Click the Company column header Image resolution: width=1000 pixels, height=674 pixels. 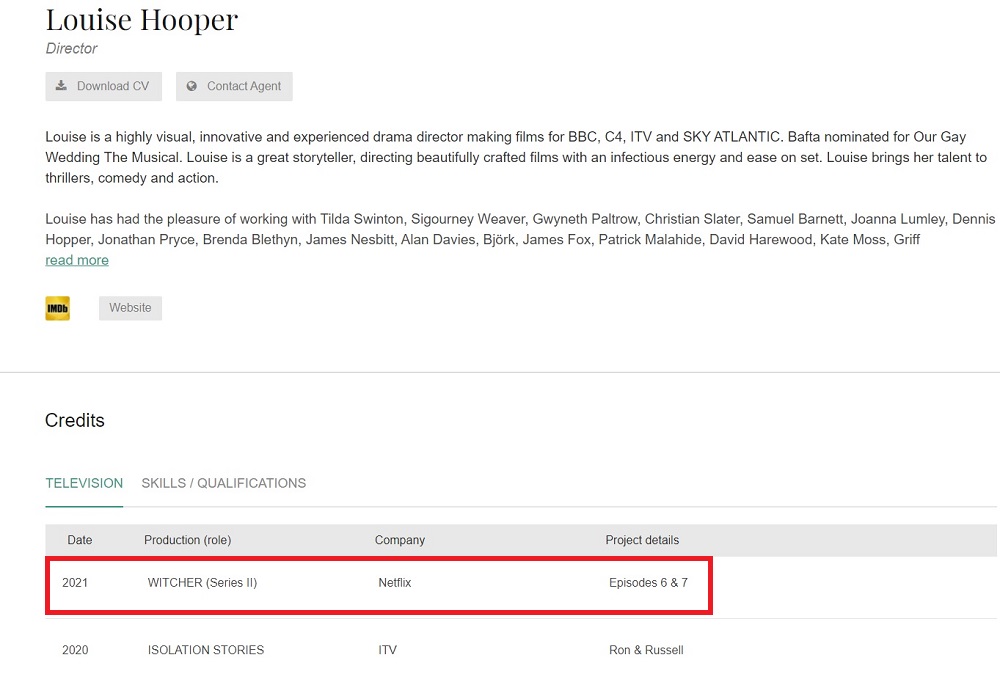point(400,540)
